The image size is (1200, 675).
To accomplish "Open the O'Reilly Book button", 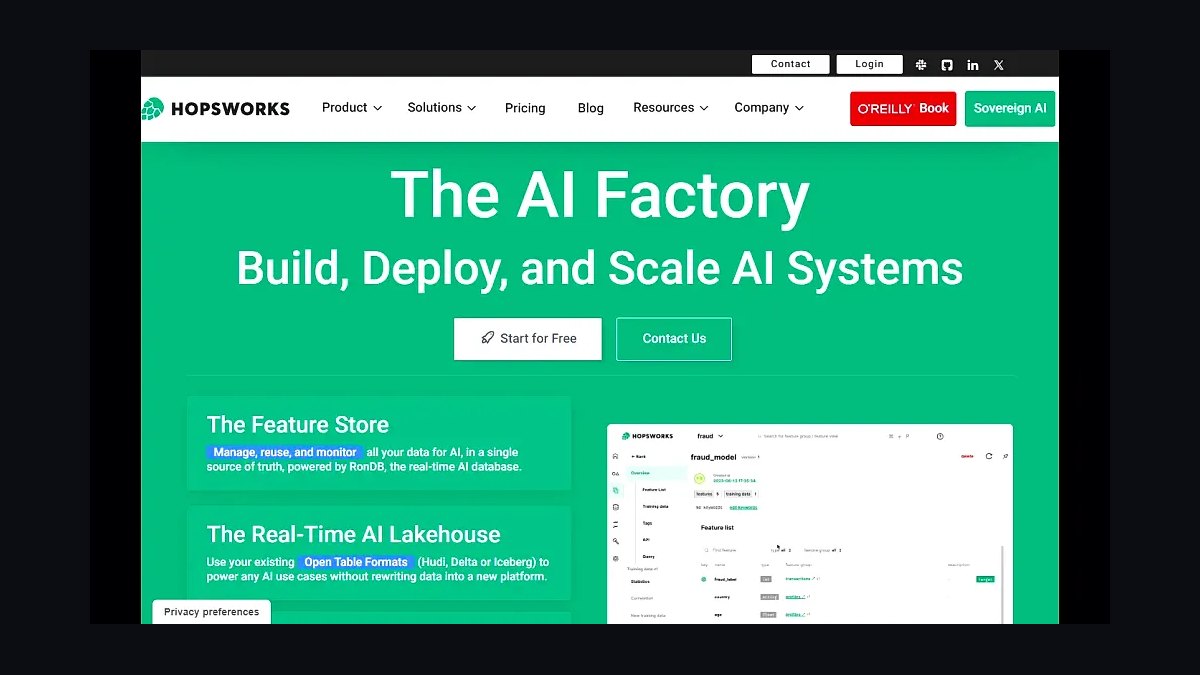I will (903, 109).
